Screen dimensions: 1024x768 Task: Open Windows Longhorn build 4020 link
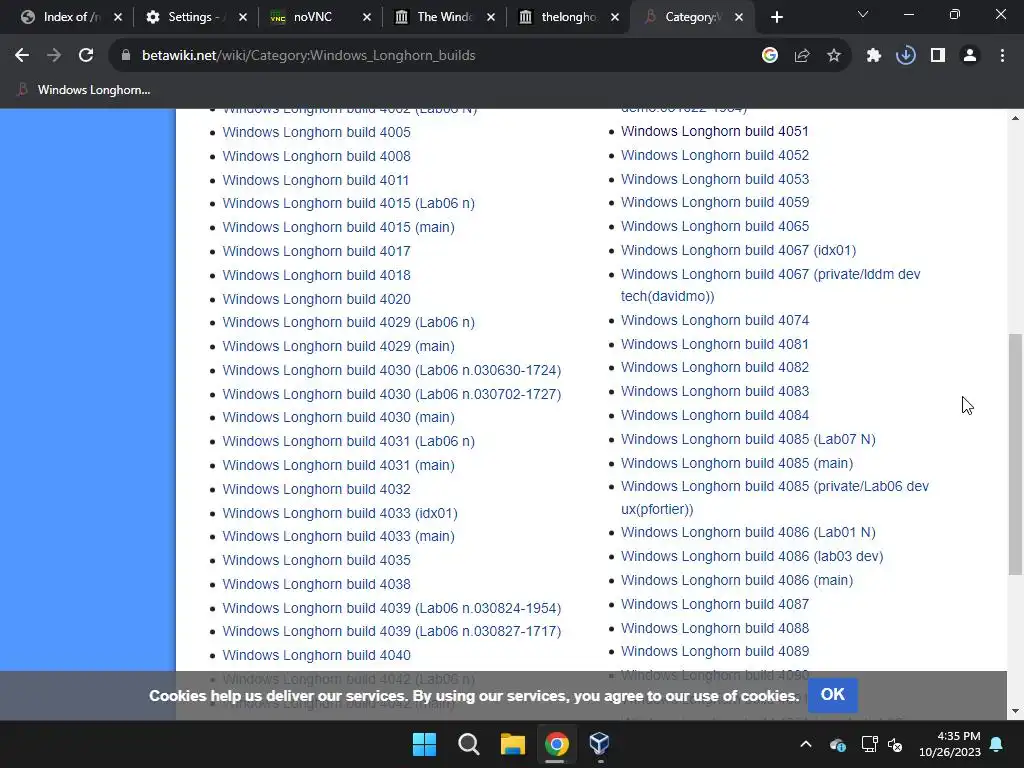(x=316, y=300)
